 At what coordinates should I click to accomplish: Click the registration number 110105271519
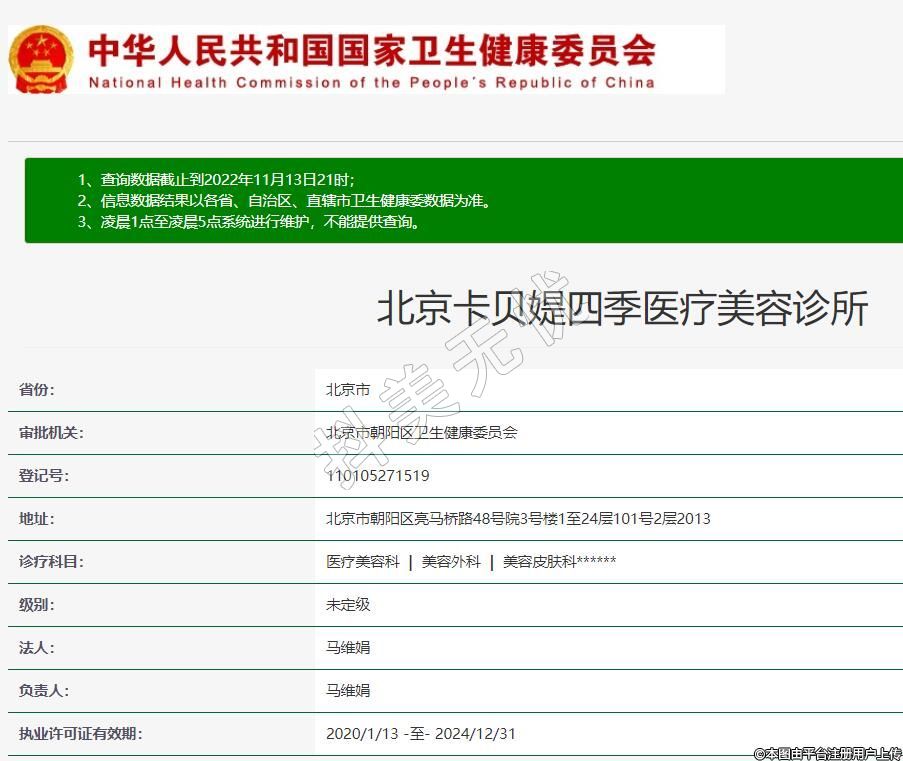pyautogui.click(x=377, y=476)
